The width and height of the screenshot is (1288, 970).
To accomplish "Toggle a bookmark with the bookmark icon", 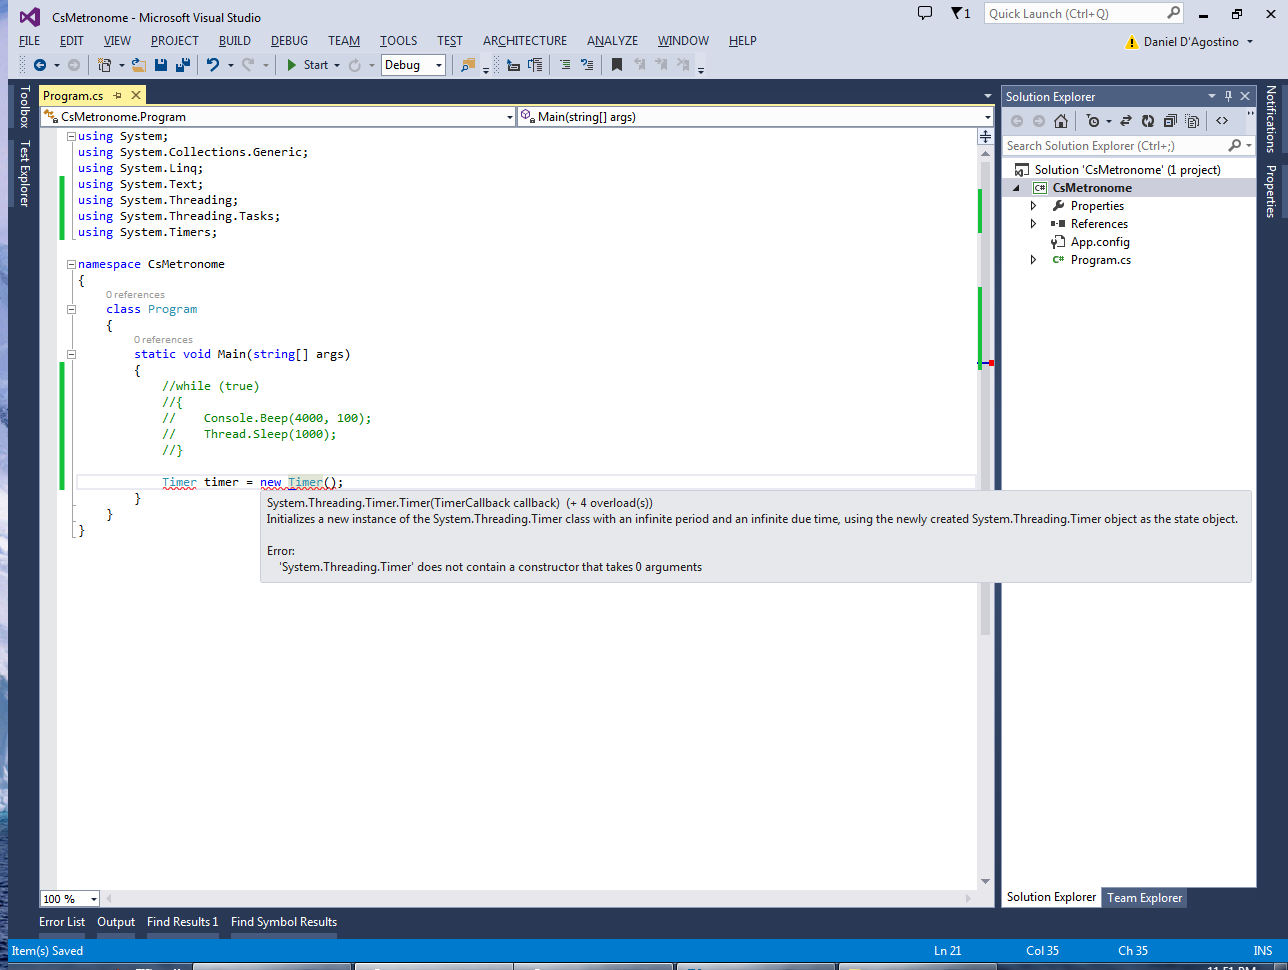I will click(x=617, y=65).
